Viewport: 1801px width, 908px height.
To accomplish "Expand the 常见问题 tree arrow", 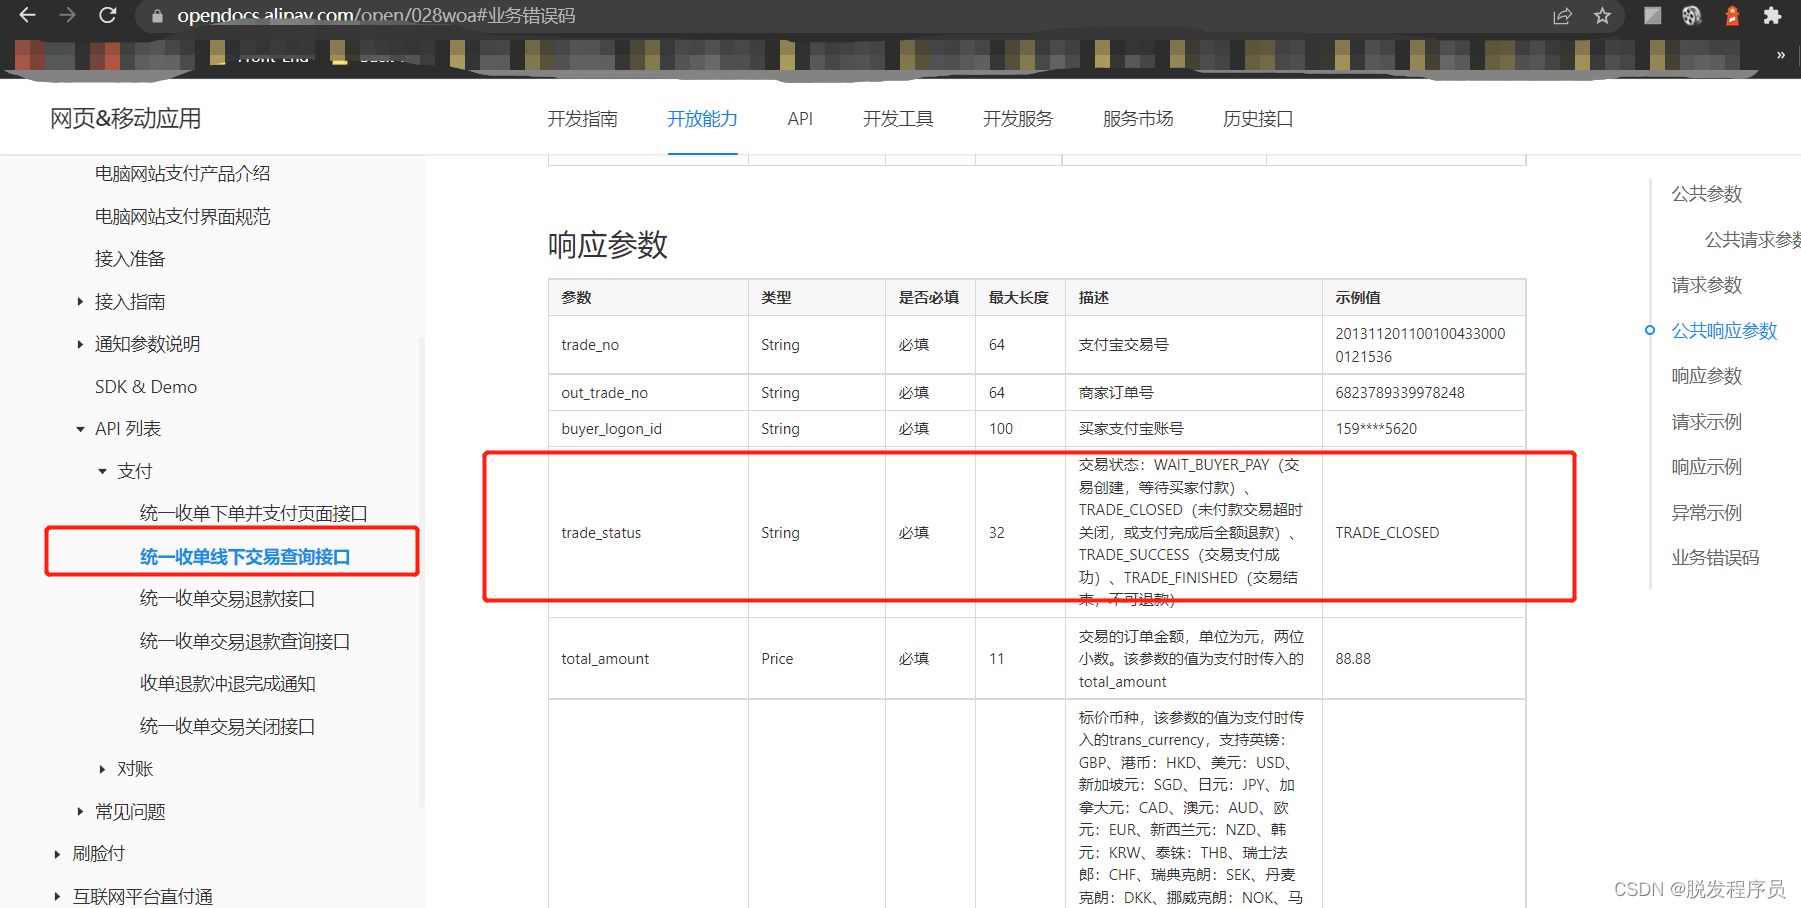I will coord(80,812).
